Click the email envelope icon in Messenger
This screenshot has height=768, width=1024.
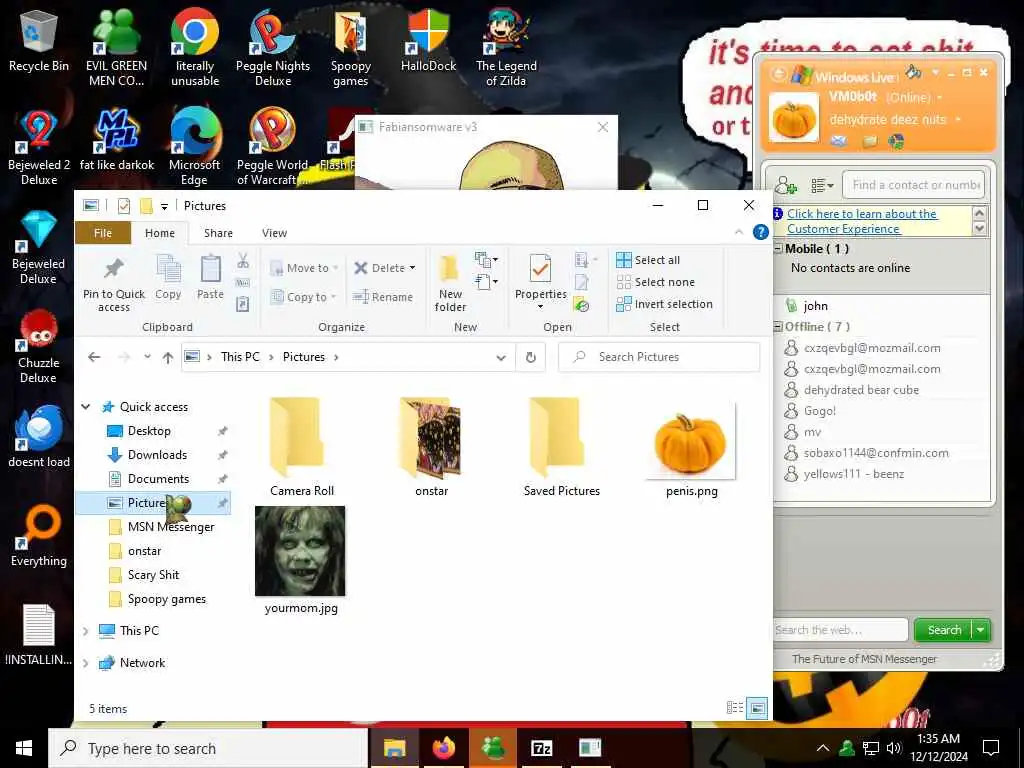point(839,140)
